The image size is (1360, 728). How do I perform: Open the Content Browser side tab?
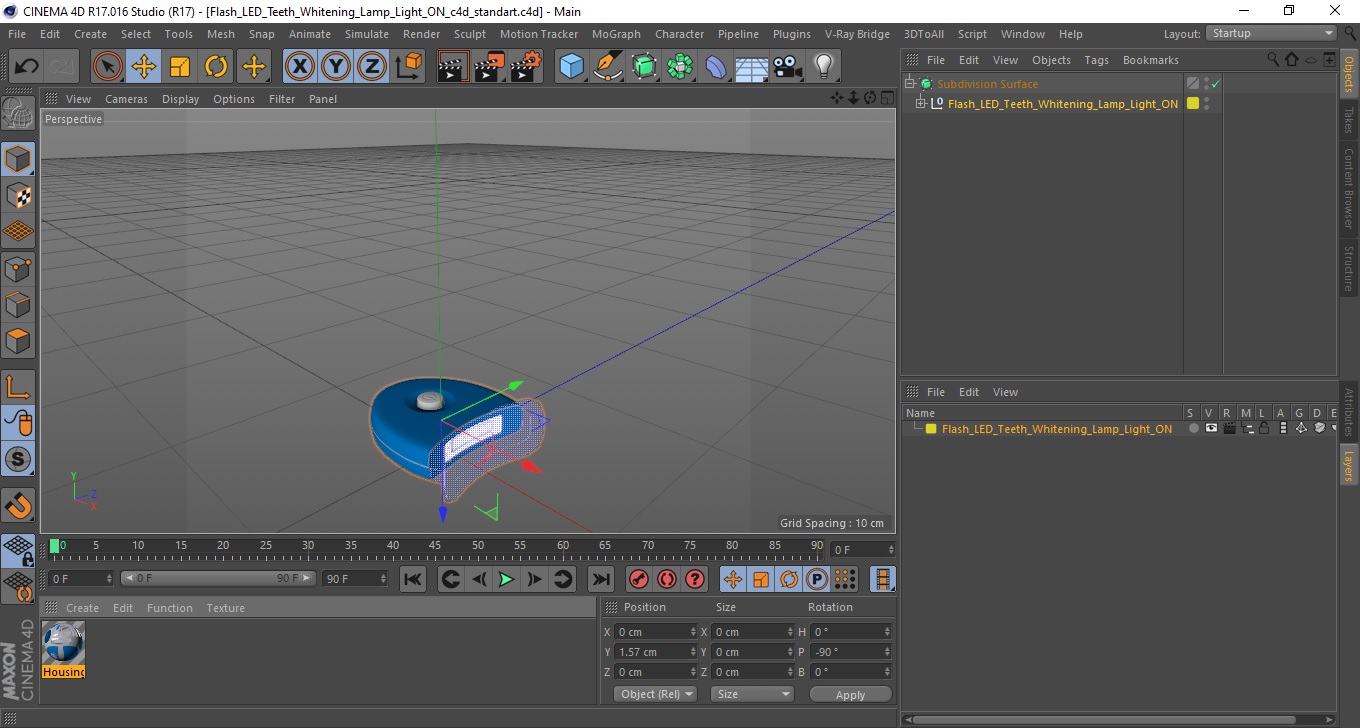click(1349, 188)
